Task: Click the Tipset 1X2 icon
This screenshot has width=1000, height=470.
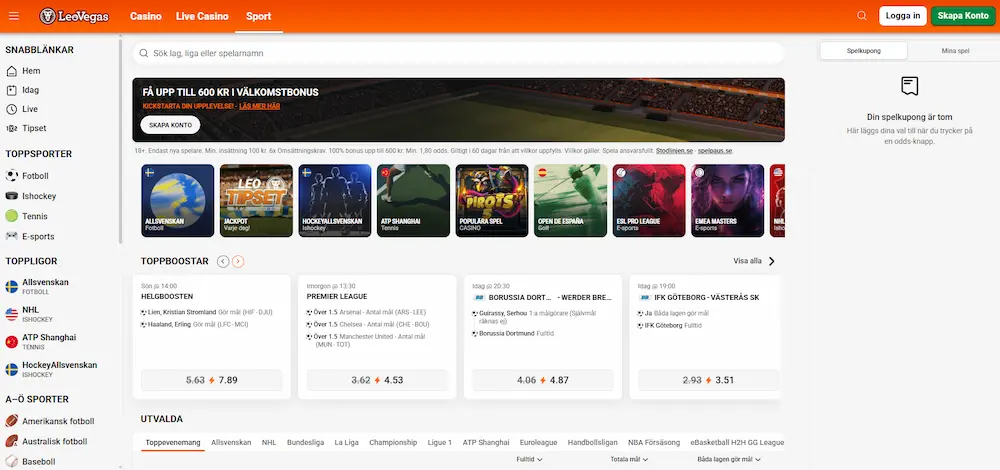Action: click(11, 128)
